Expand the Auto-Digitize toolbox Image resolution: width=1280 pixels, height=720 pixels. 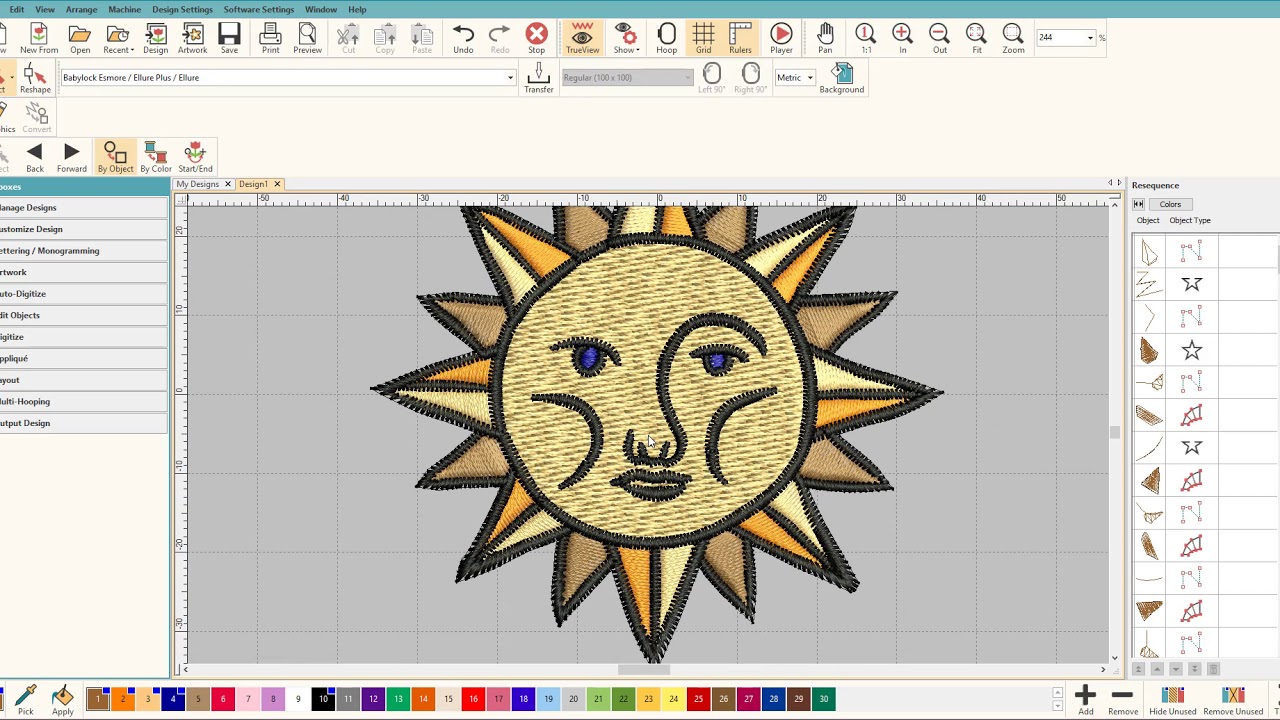coord(84,293)
